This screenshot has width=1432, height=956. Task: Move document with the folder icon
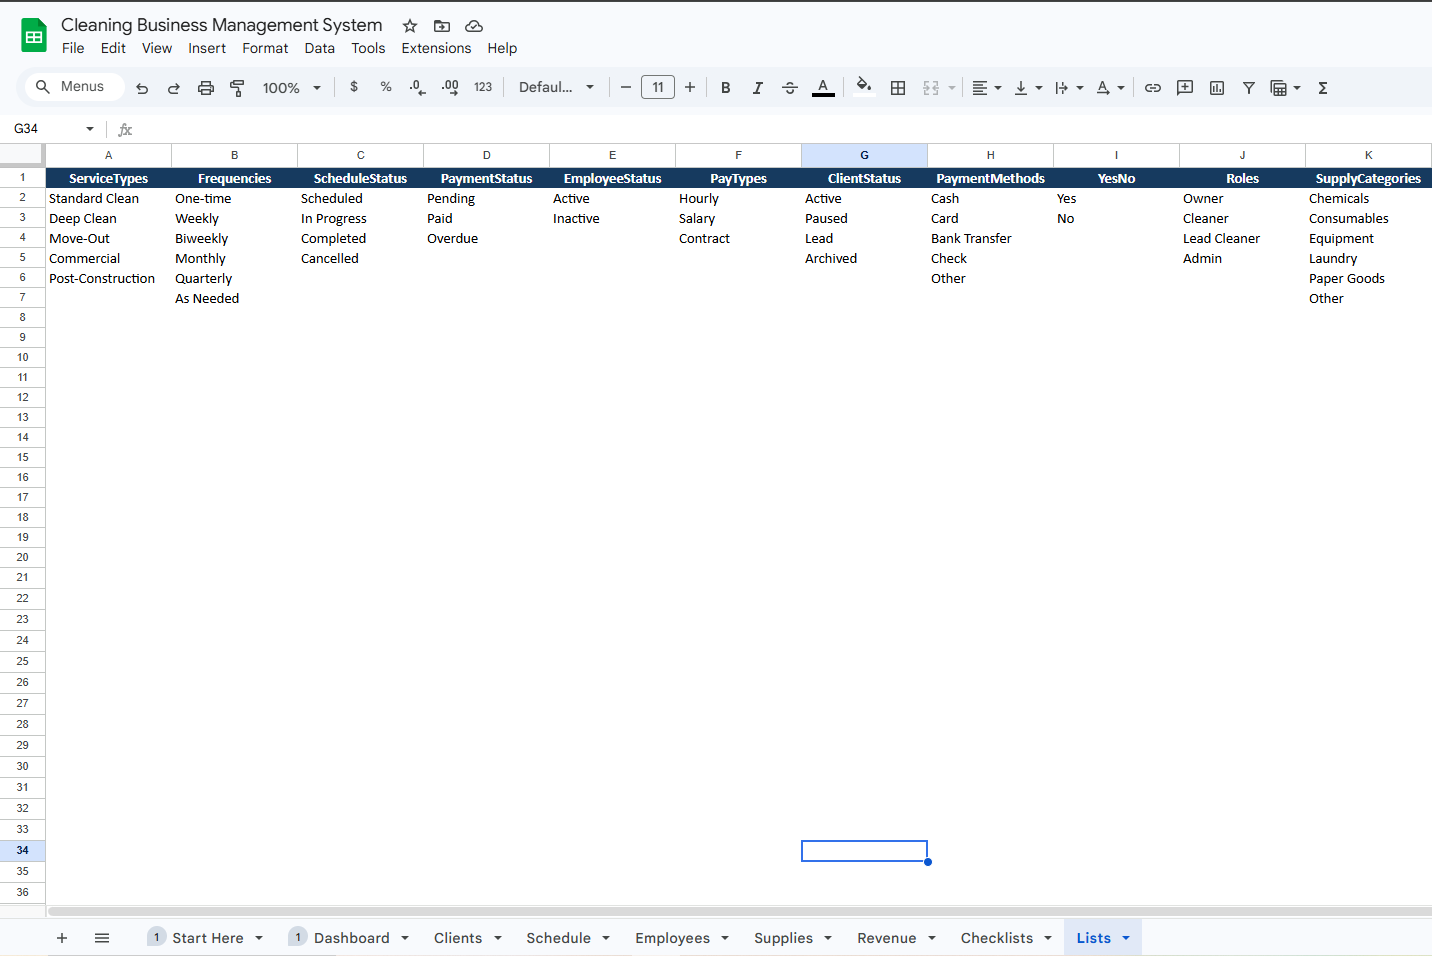coord(442,26)
